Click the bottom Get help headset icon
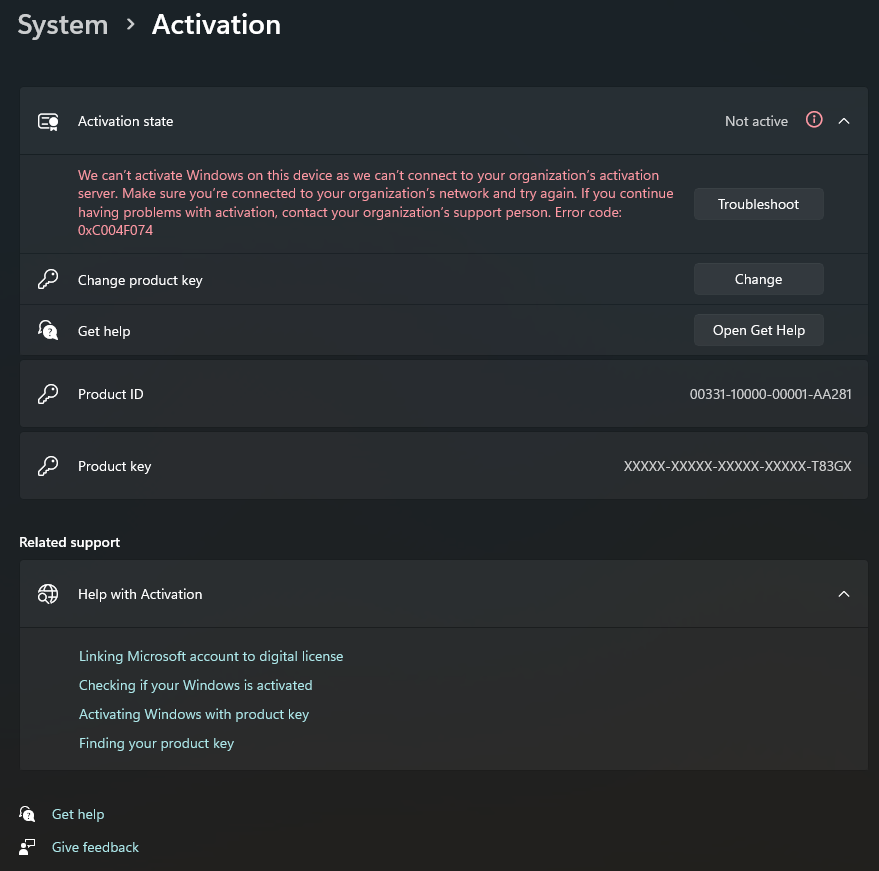879x871 pixels. [28, 814]
